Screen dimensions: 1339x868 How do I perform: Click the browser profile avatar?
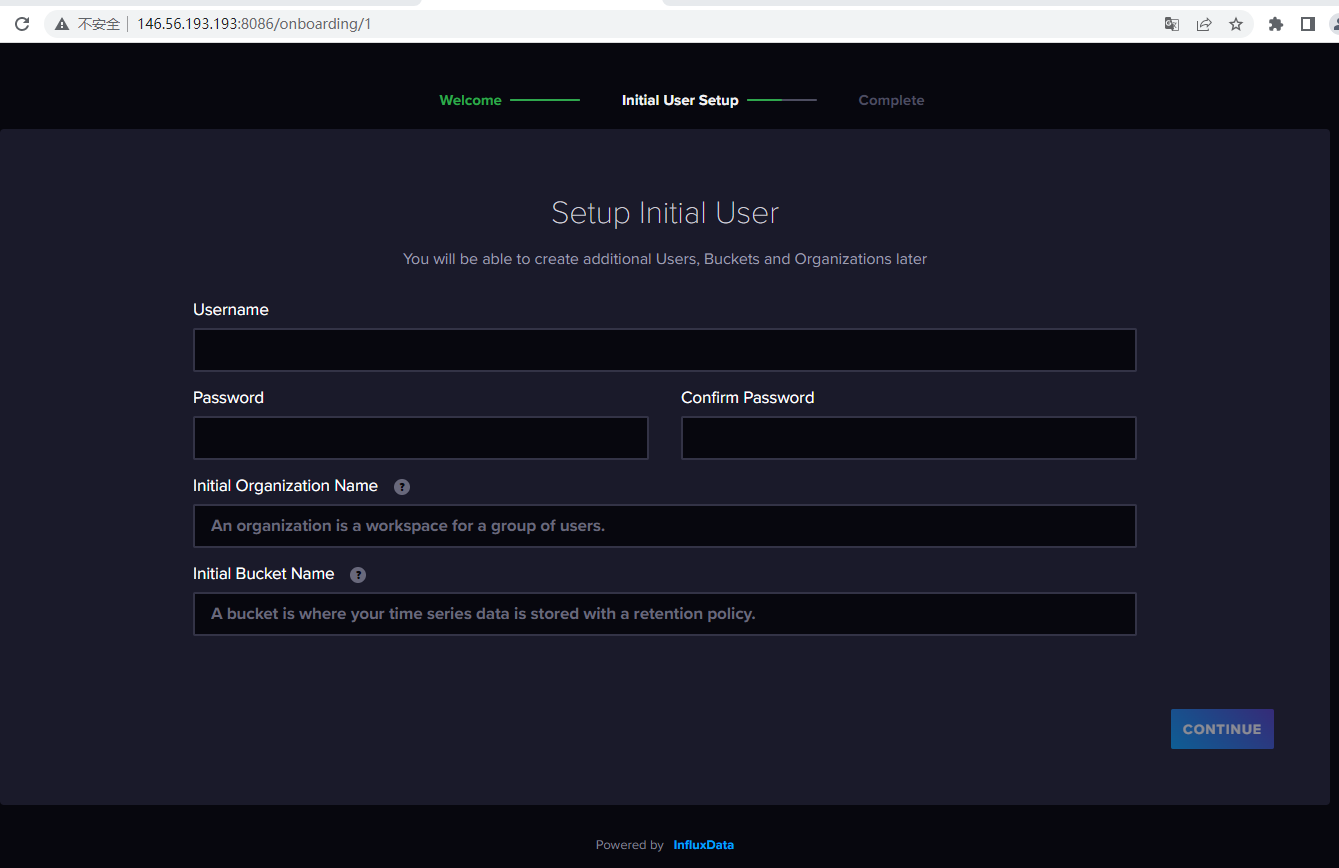click(x=1333, y=24)
